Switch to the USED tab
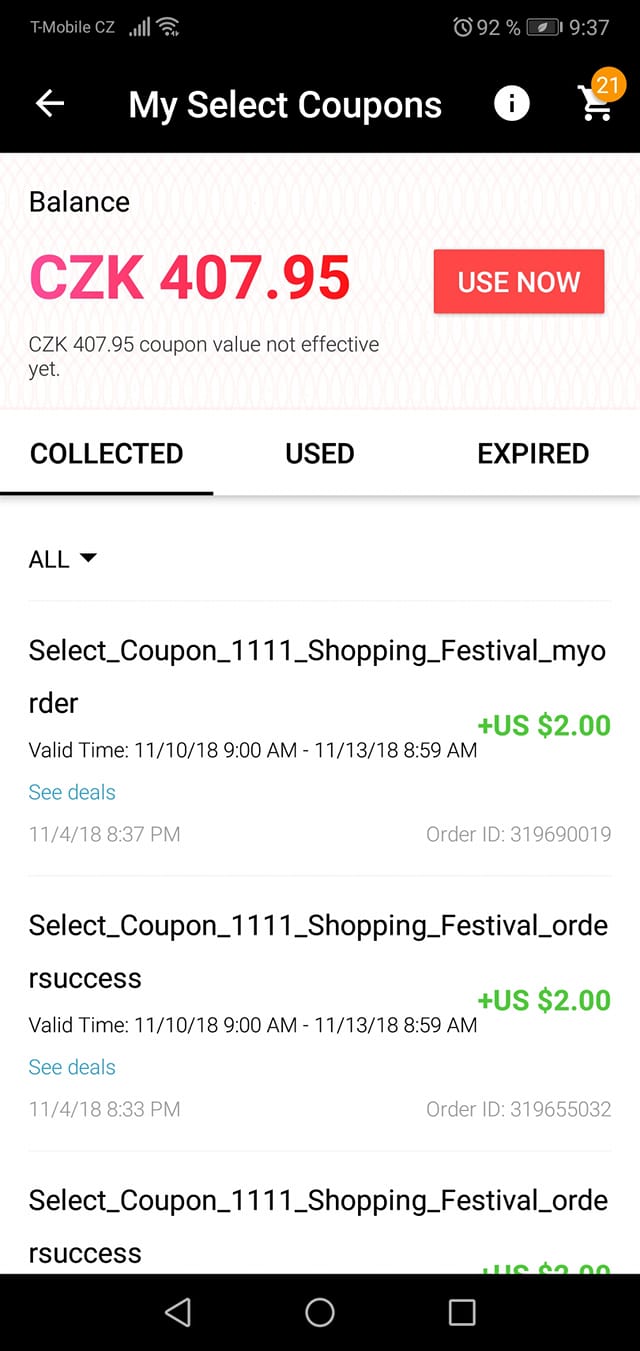The height and width of the screenshot is (1351, 640). [320, 453]
